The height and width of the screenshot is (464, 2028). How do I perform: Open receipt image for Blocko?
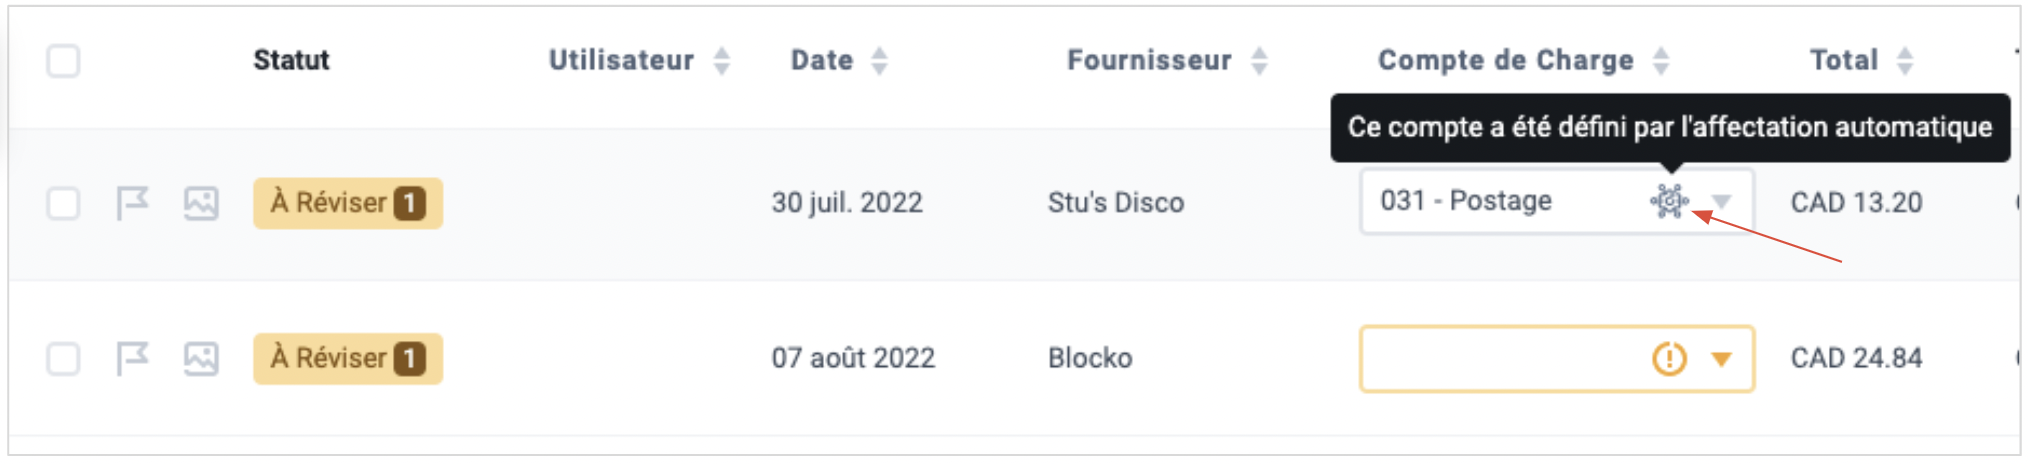point(201,358)
